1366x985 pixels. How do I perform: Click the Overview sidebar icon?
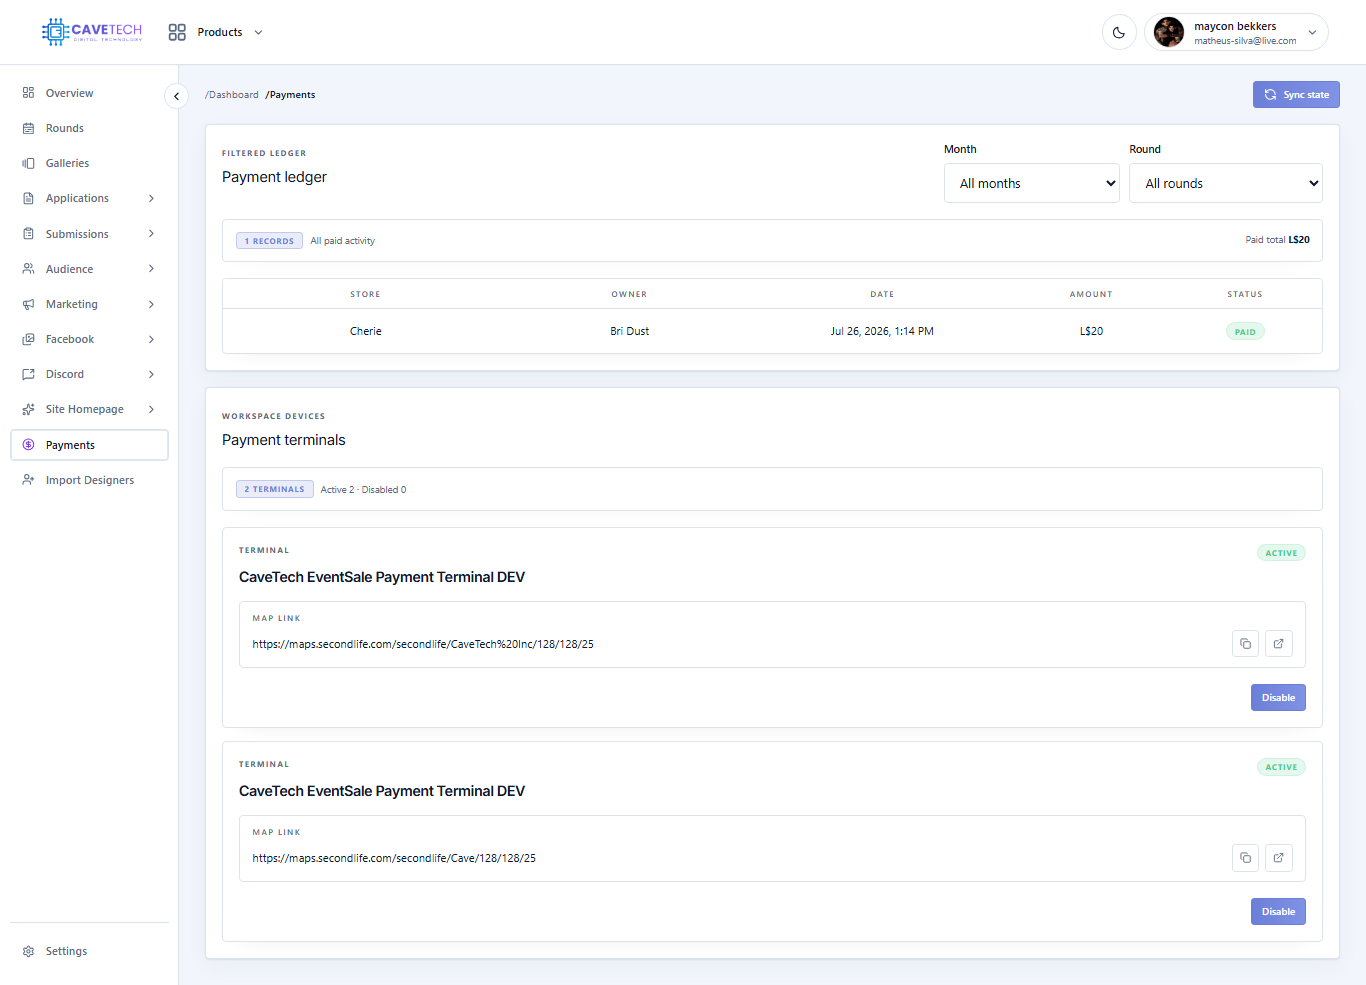(x=28, y=93)
